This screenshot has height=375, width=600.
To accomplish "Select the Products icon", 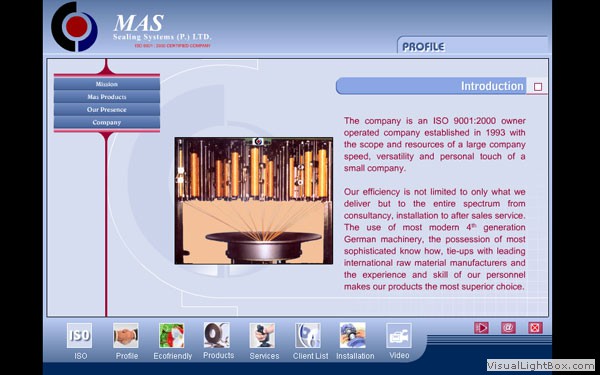I will [217, 335].
